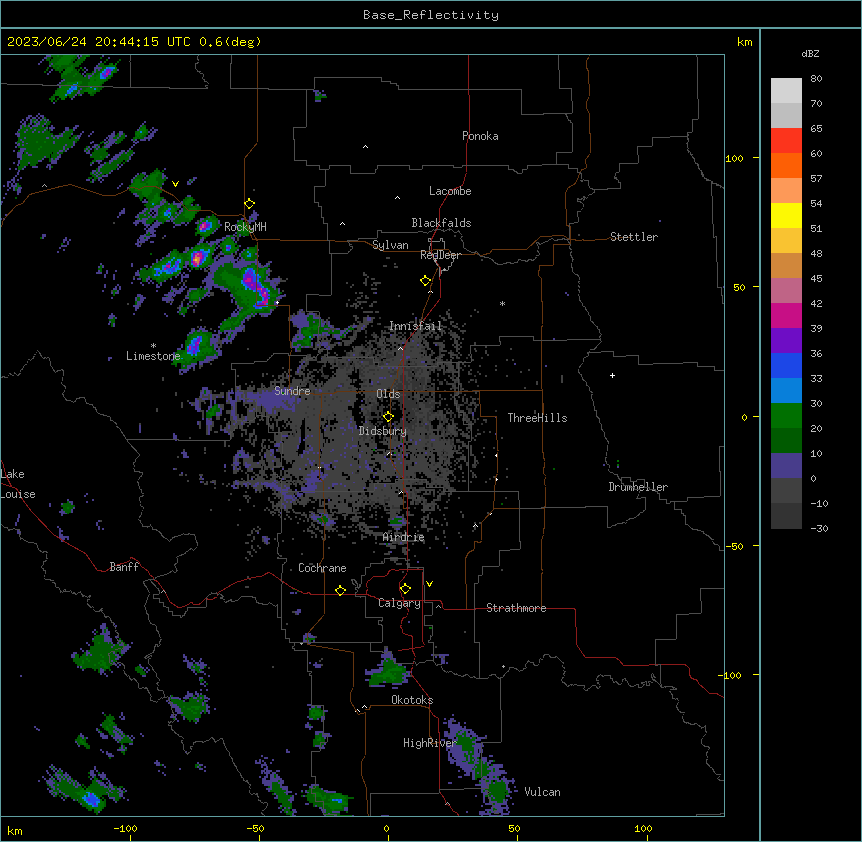The width and height of the screenshot is (862, 842).
Task: Click the Ponoka town label
Action: tap(480, 136)
